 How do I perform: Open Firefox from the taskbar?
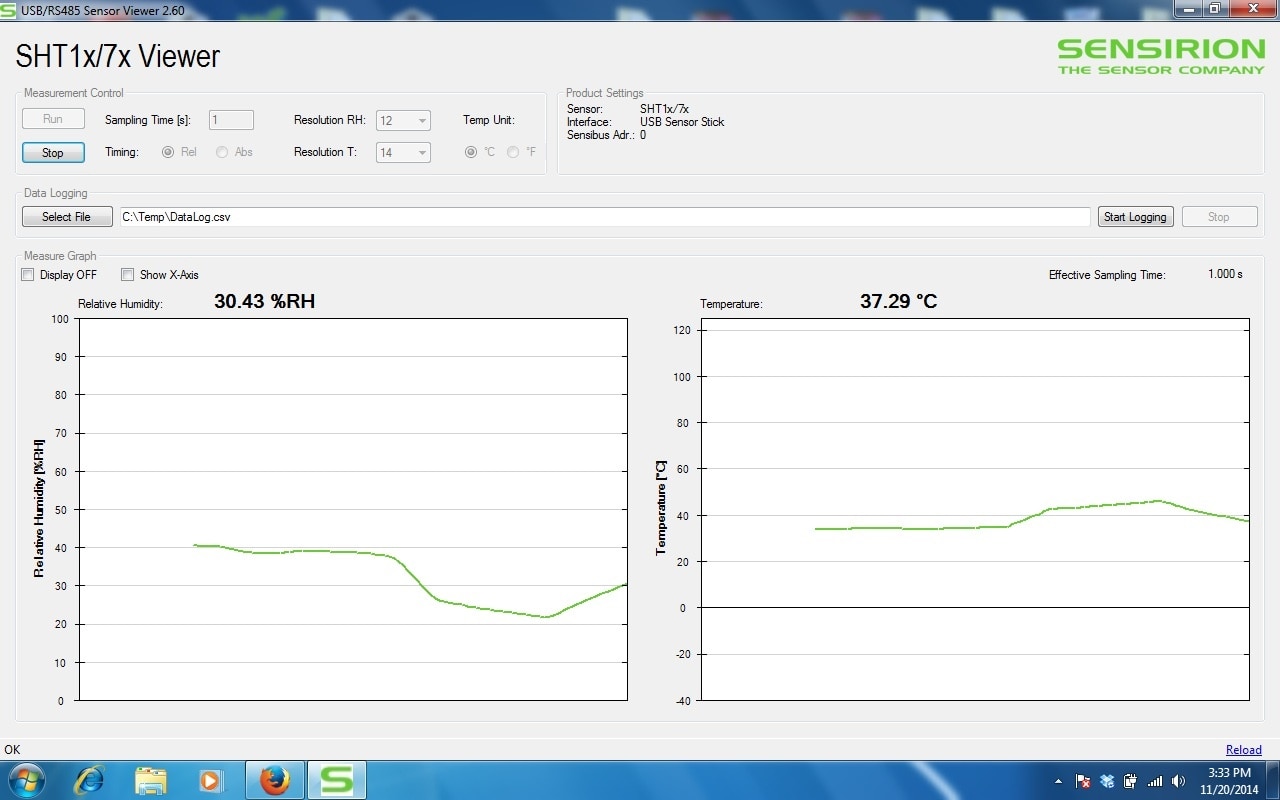[274, 780]
